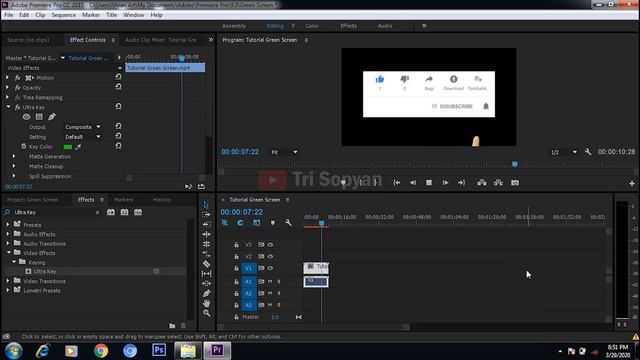Open Ultra Key Output dropdown

[83, 127]
